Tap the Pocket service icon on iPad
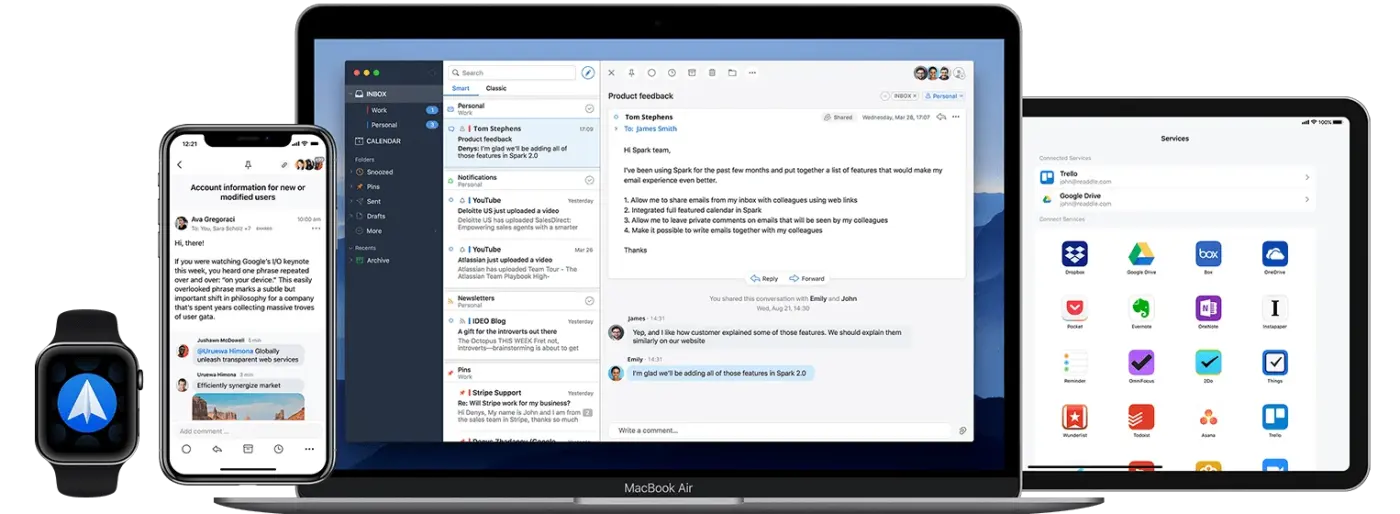 point(1075,308)
